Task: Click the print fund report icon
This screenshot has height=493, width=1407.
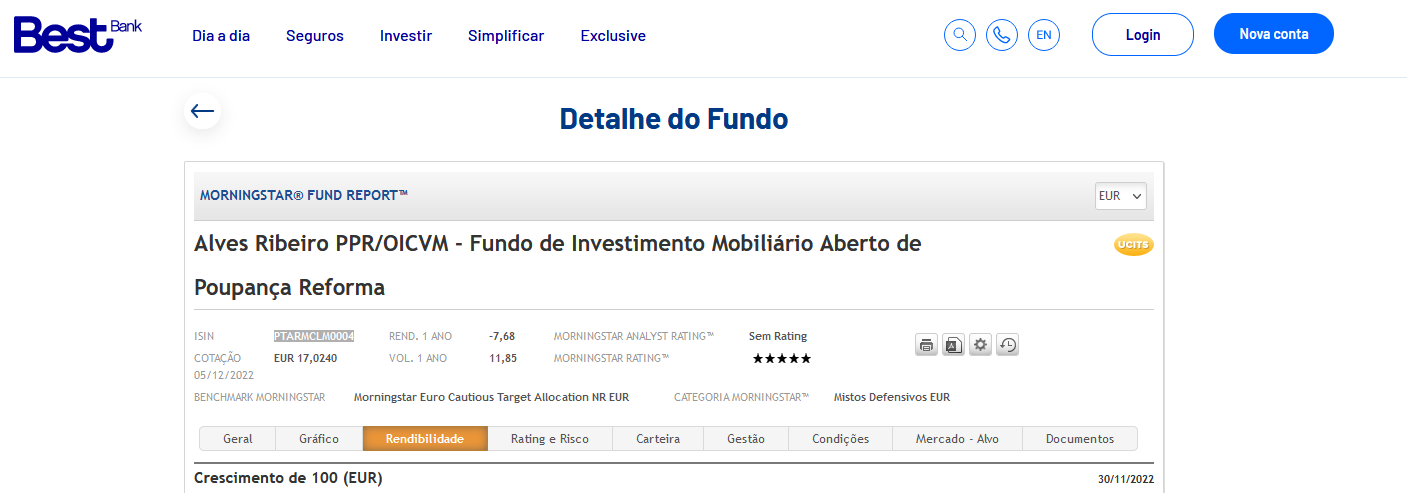Action: [x=927, y=345]
